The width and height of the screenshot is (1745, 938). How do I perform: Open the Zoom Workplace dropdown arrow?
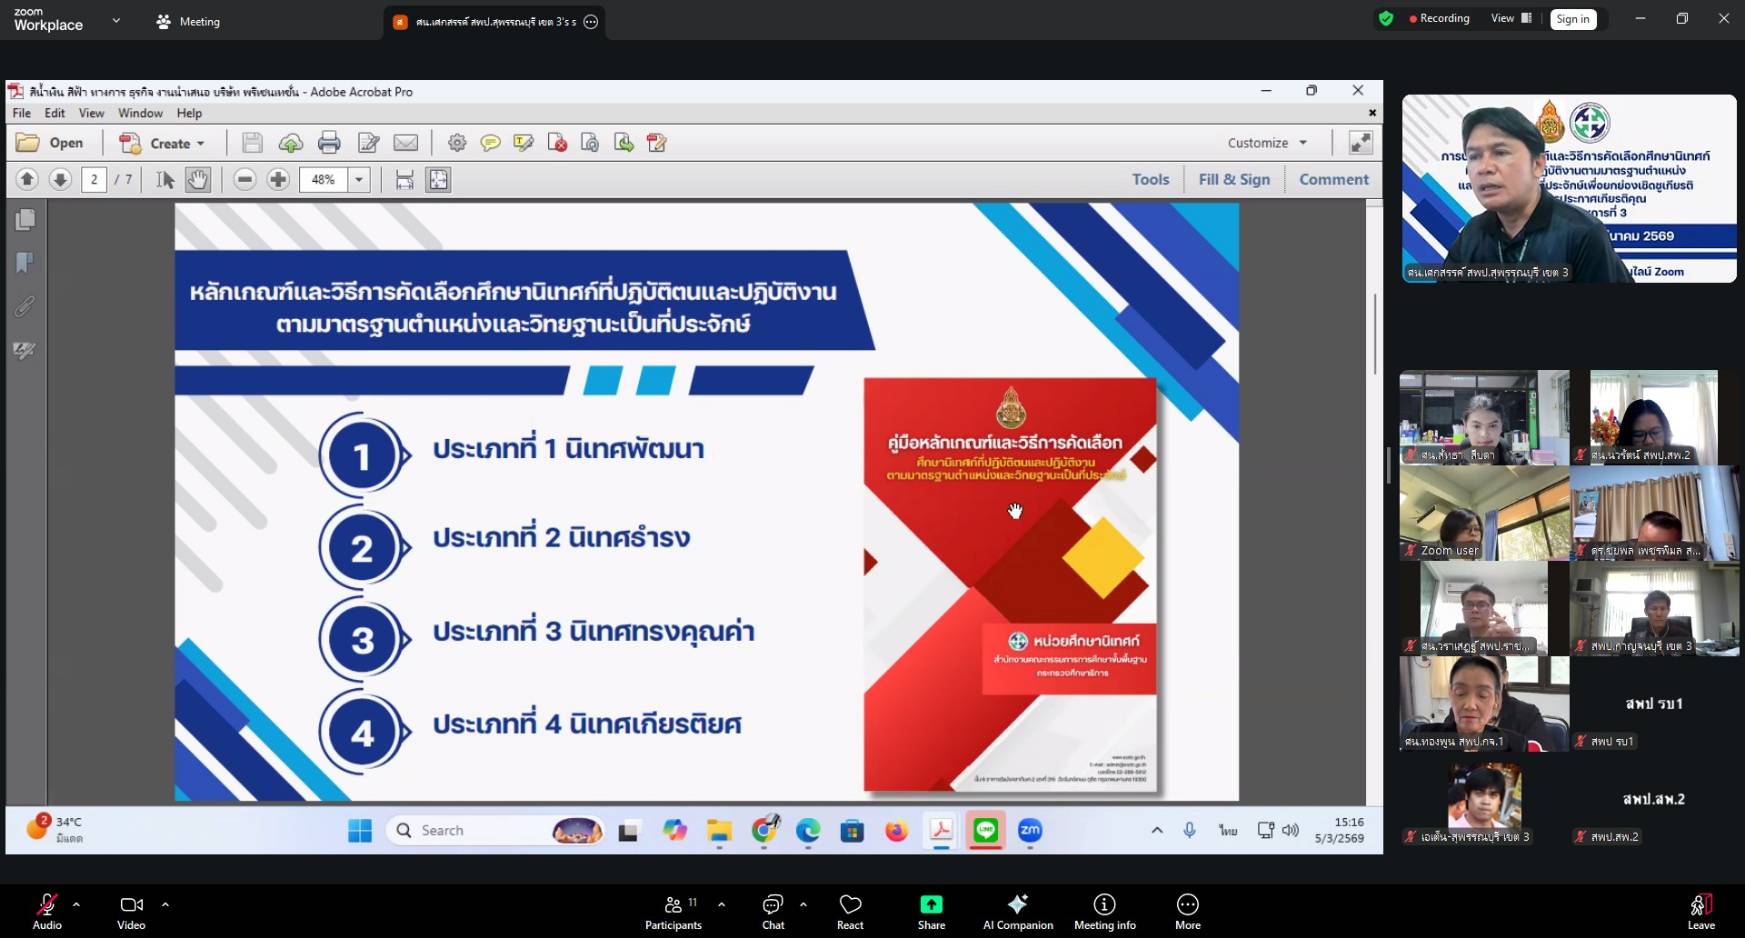click(116, 20)
